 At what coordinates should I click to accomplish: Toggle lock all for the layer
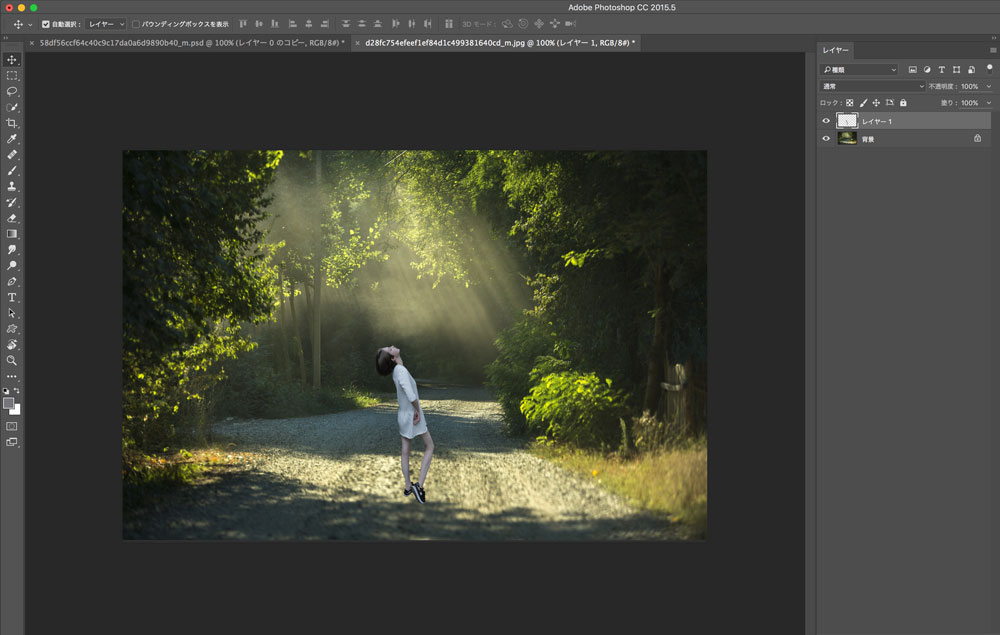tap(903, 103)
